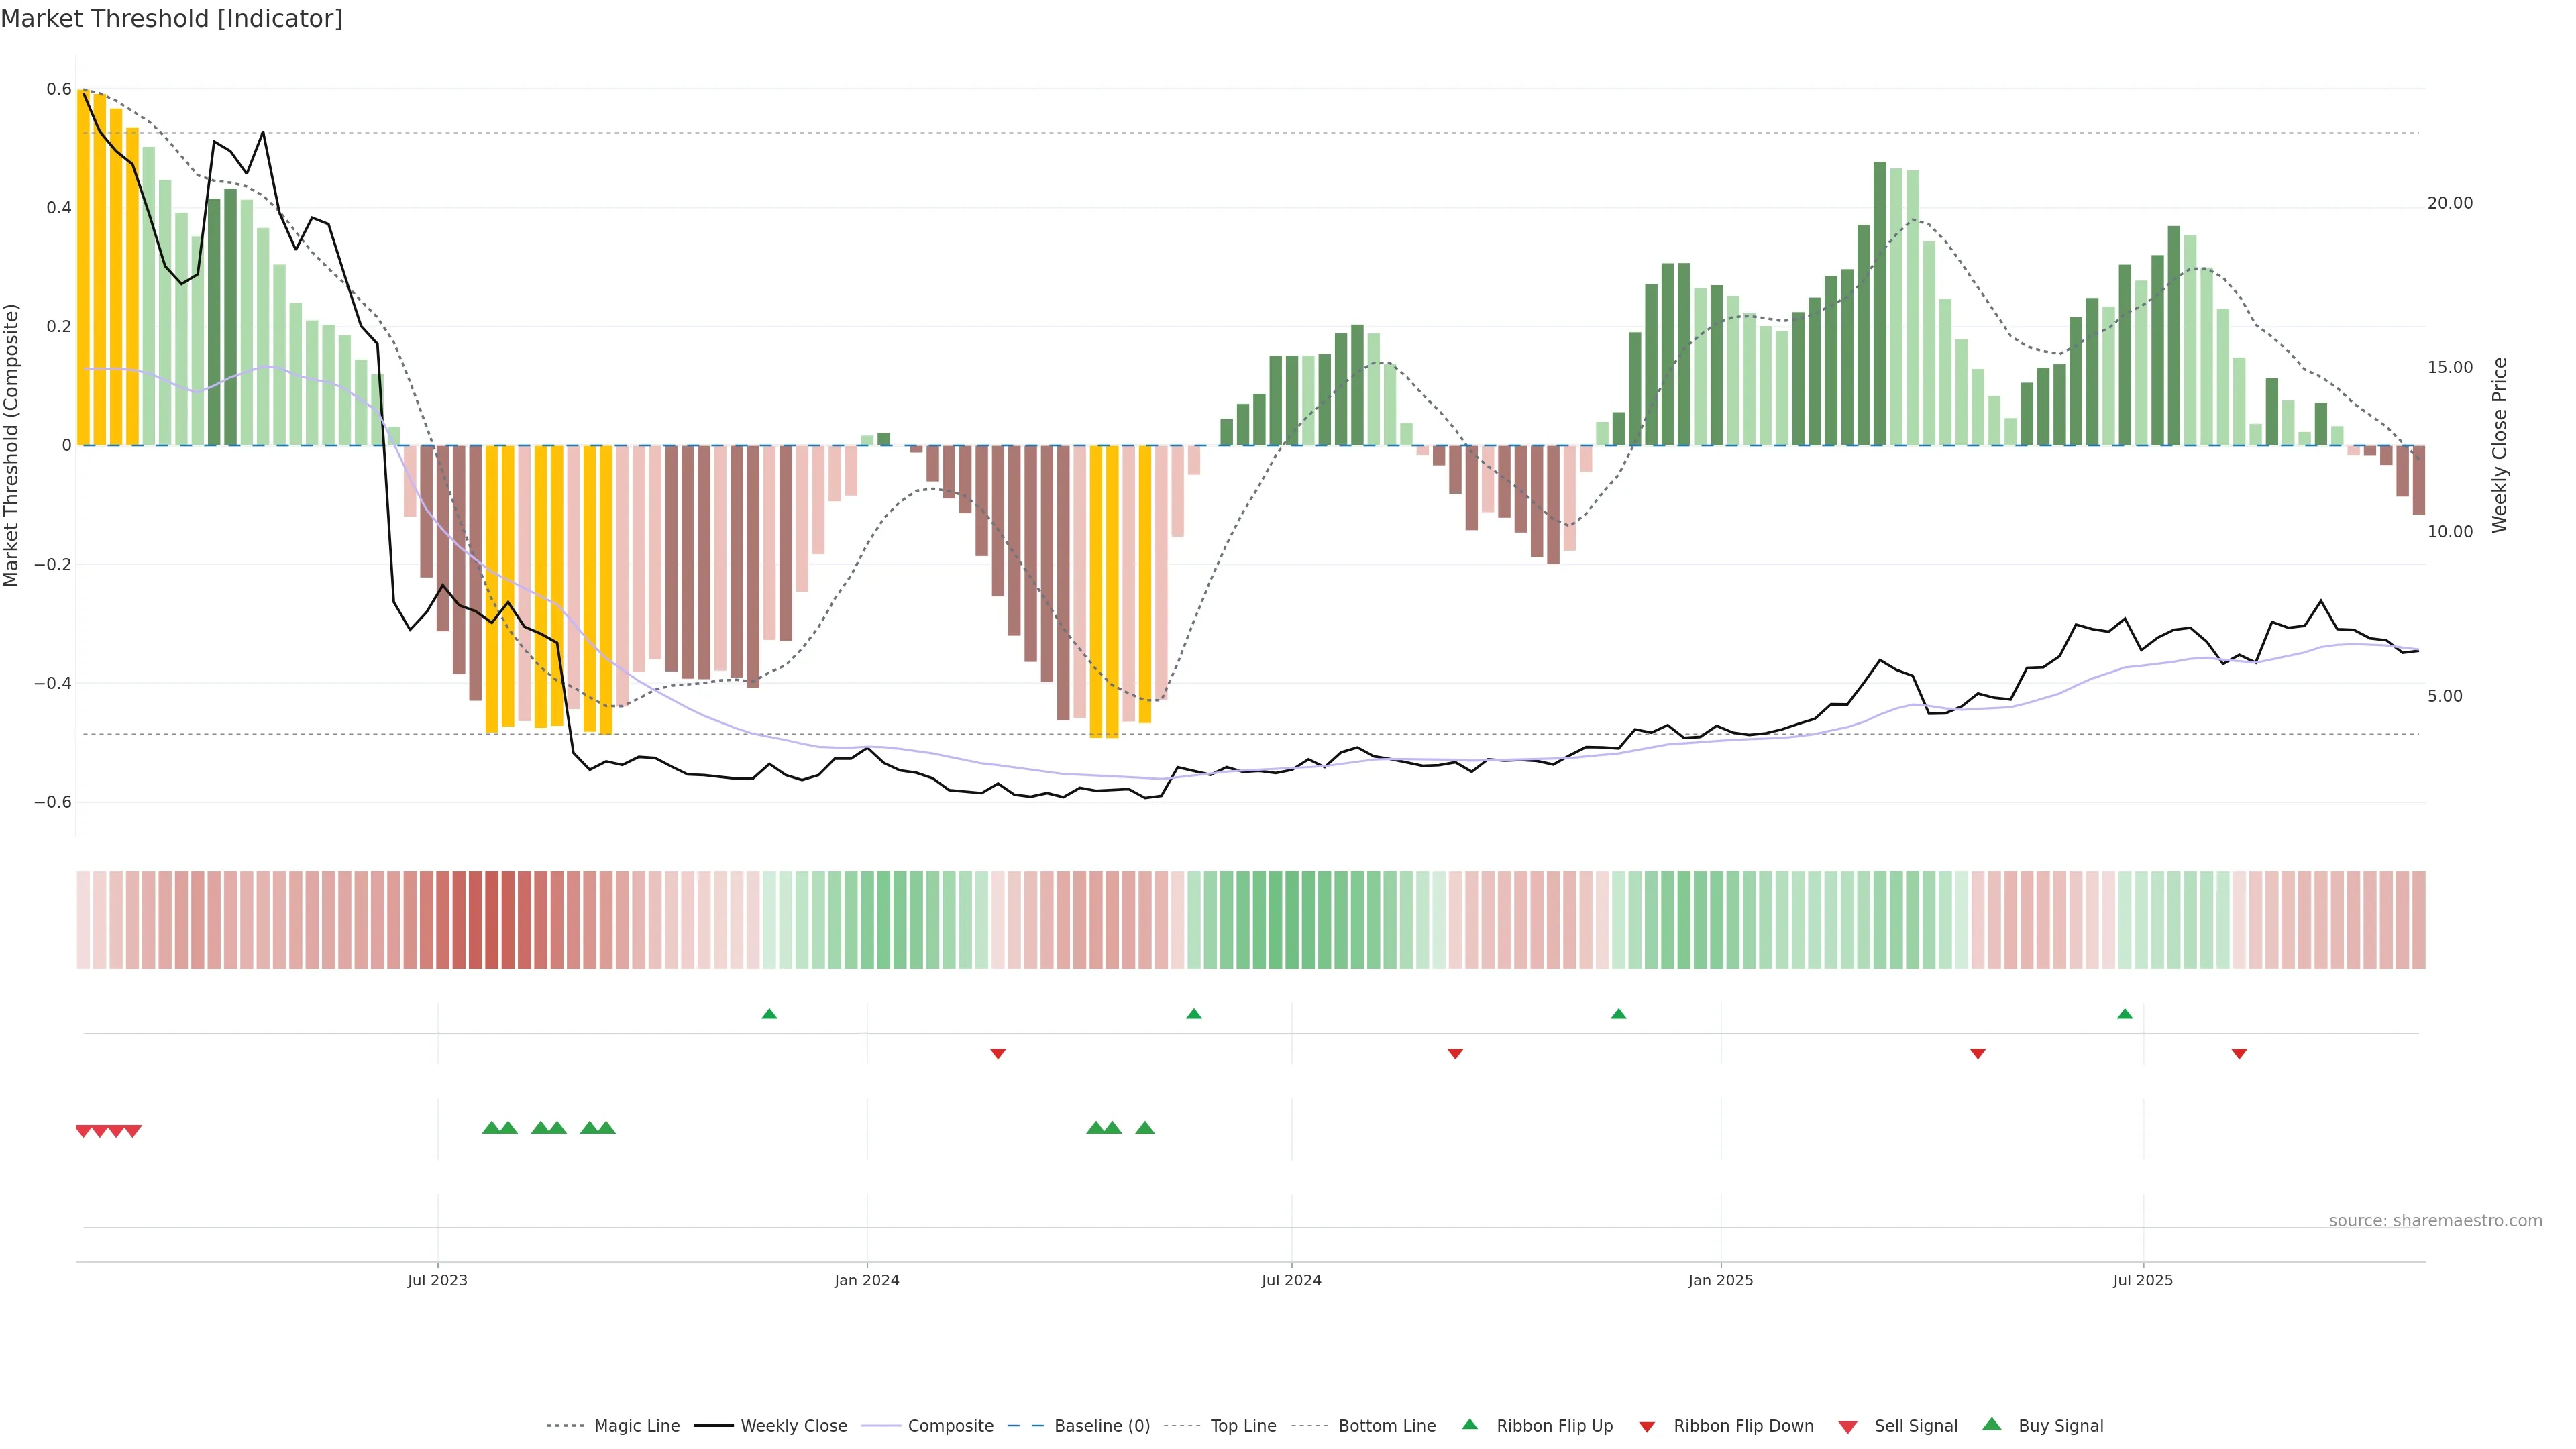The width and height of the screenshot is (2576, 1449).
Task: Click the Market Threshold [Indicator] title
Action: pos(171,19)
